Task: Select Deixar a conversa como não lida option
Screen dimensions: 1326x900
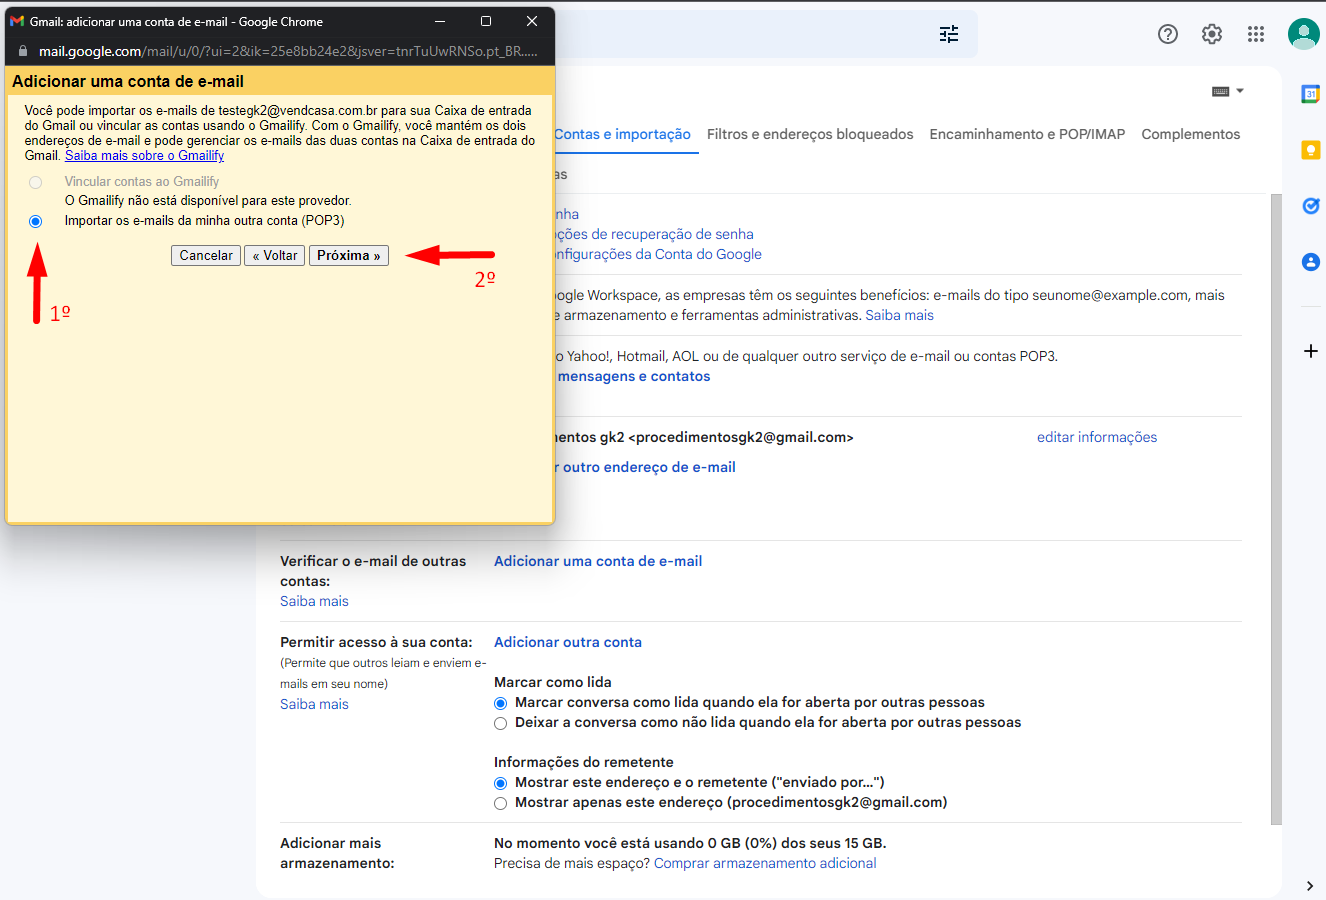Action: [x=501, y=723]
